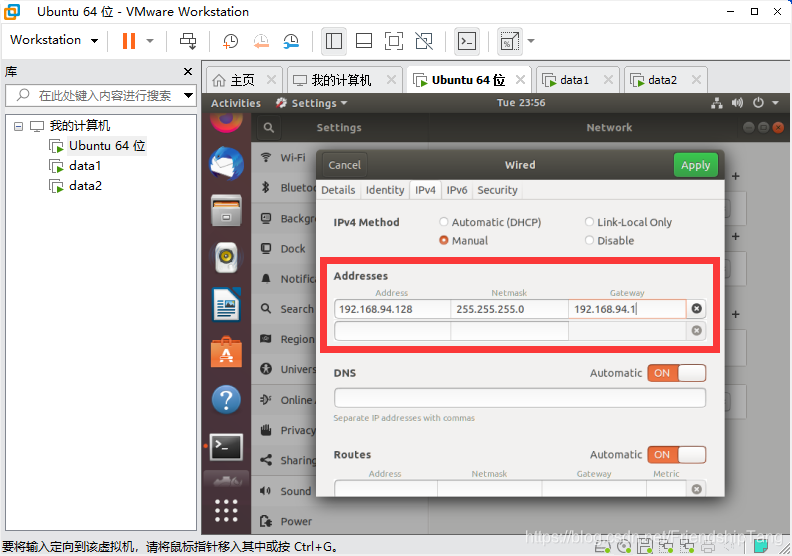This screenshot has height=556, width=792.
Task: Select Disable IPv4 method
Action: pyautogui.click(x=609, y=240)
